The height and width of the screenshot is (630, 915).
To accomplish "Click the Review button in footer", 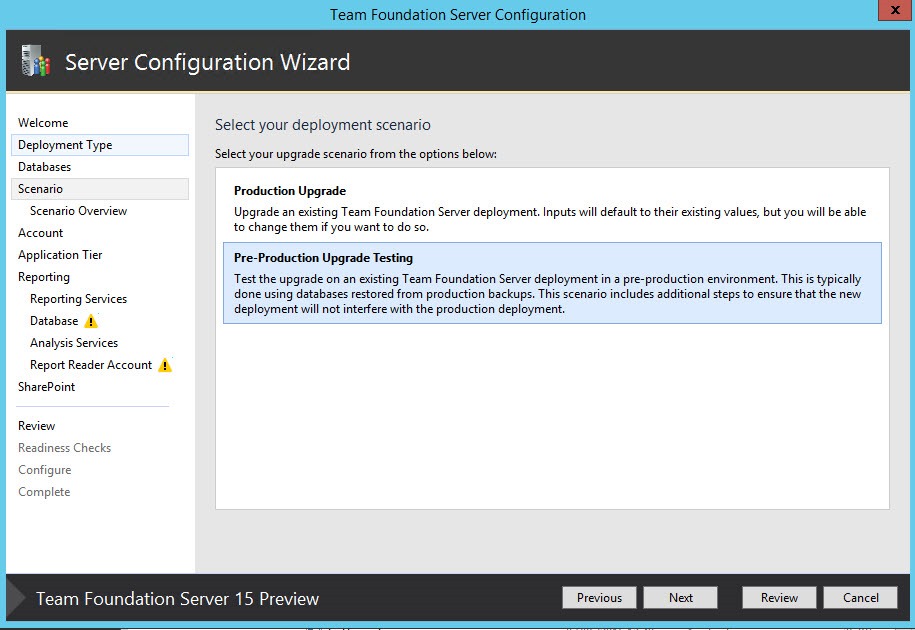I will click(x=779, y=598).
